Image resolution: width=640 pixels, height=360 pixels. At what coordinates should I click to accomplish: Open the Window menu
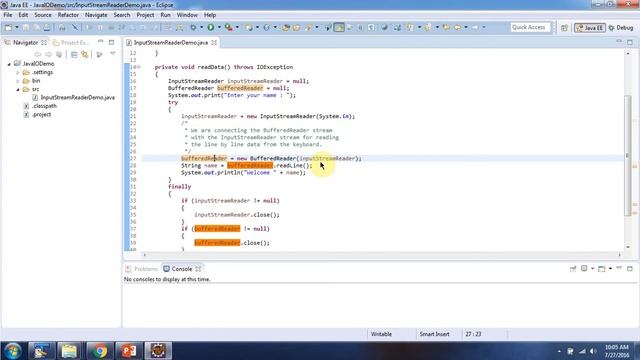187,15
